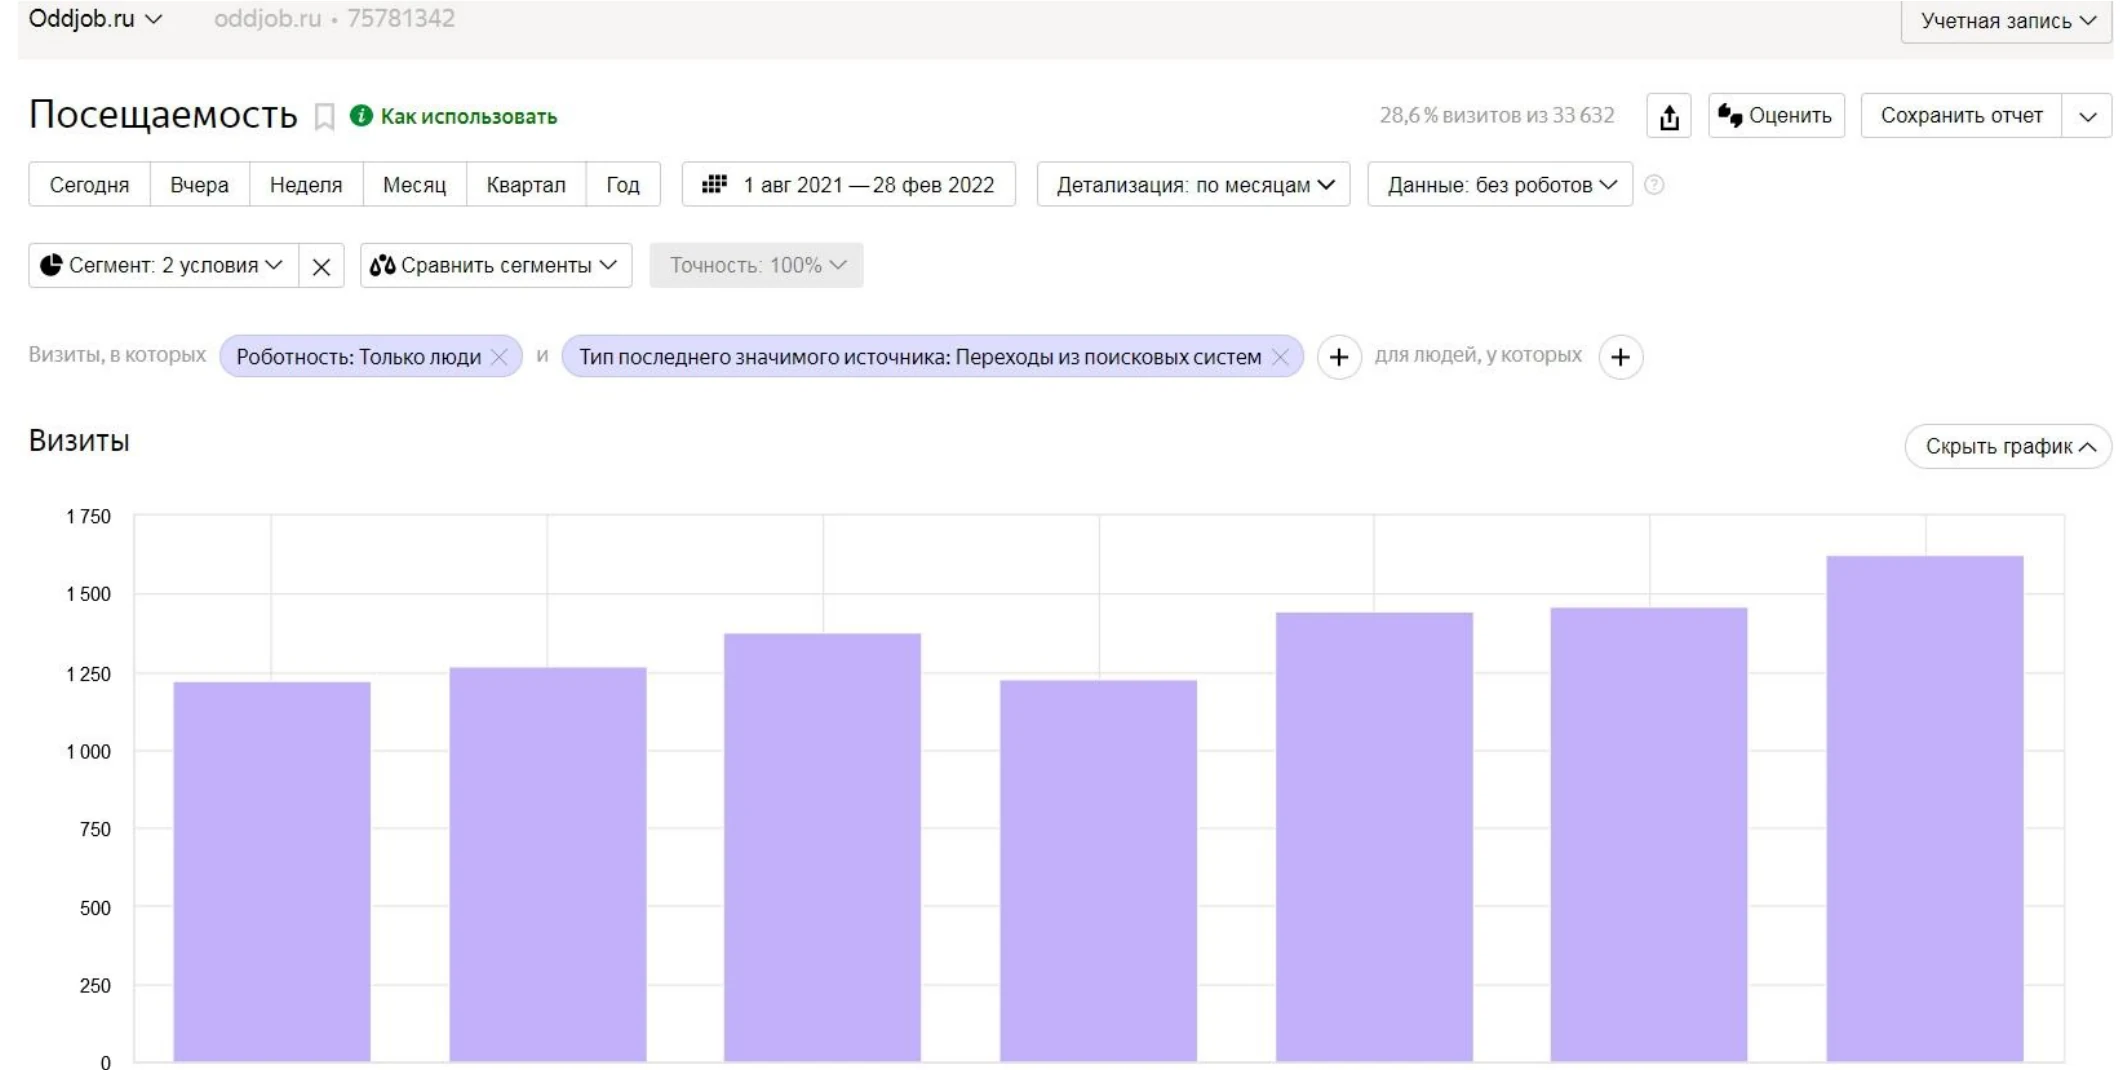Click the Оценить button
This screenshot has width=2120, height=1070.
1776,116
